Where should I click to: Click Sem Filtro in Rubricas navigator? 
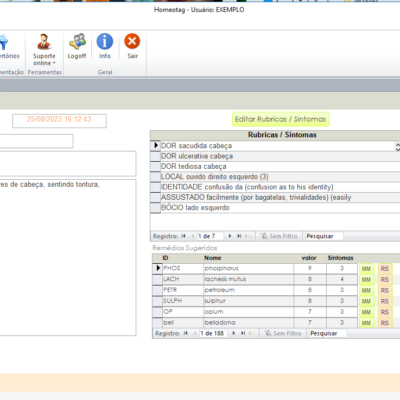tap(279, 236)
